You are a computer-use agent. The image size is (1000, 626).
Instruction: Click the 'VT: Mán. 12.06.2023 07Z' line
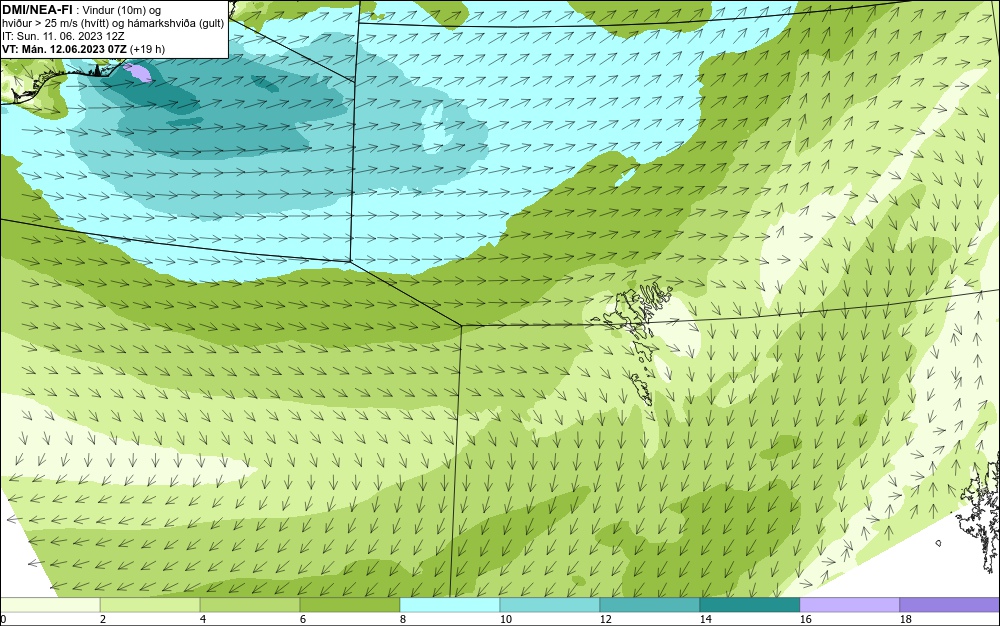64,49
